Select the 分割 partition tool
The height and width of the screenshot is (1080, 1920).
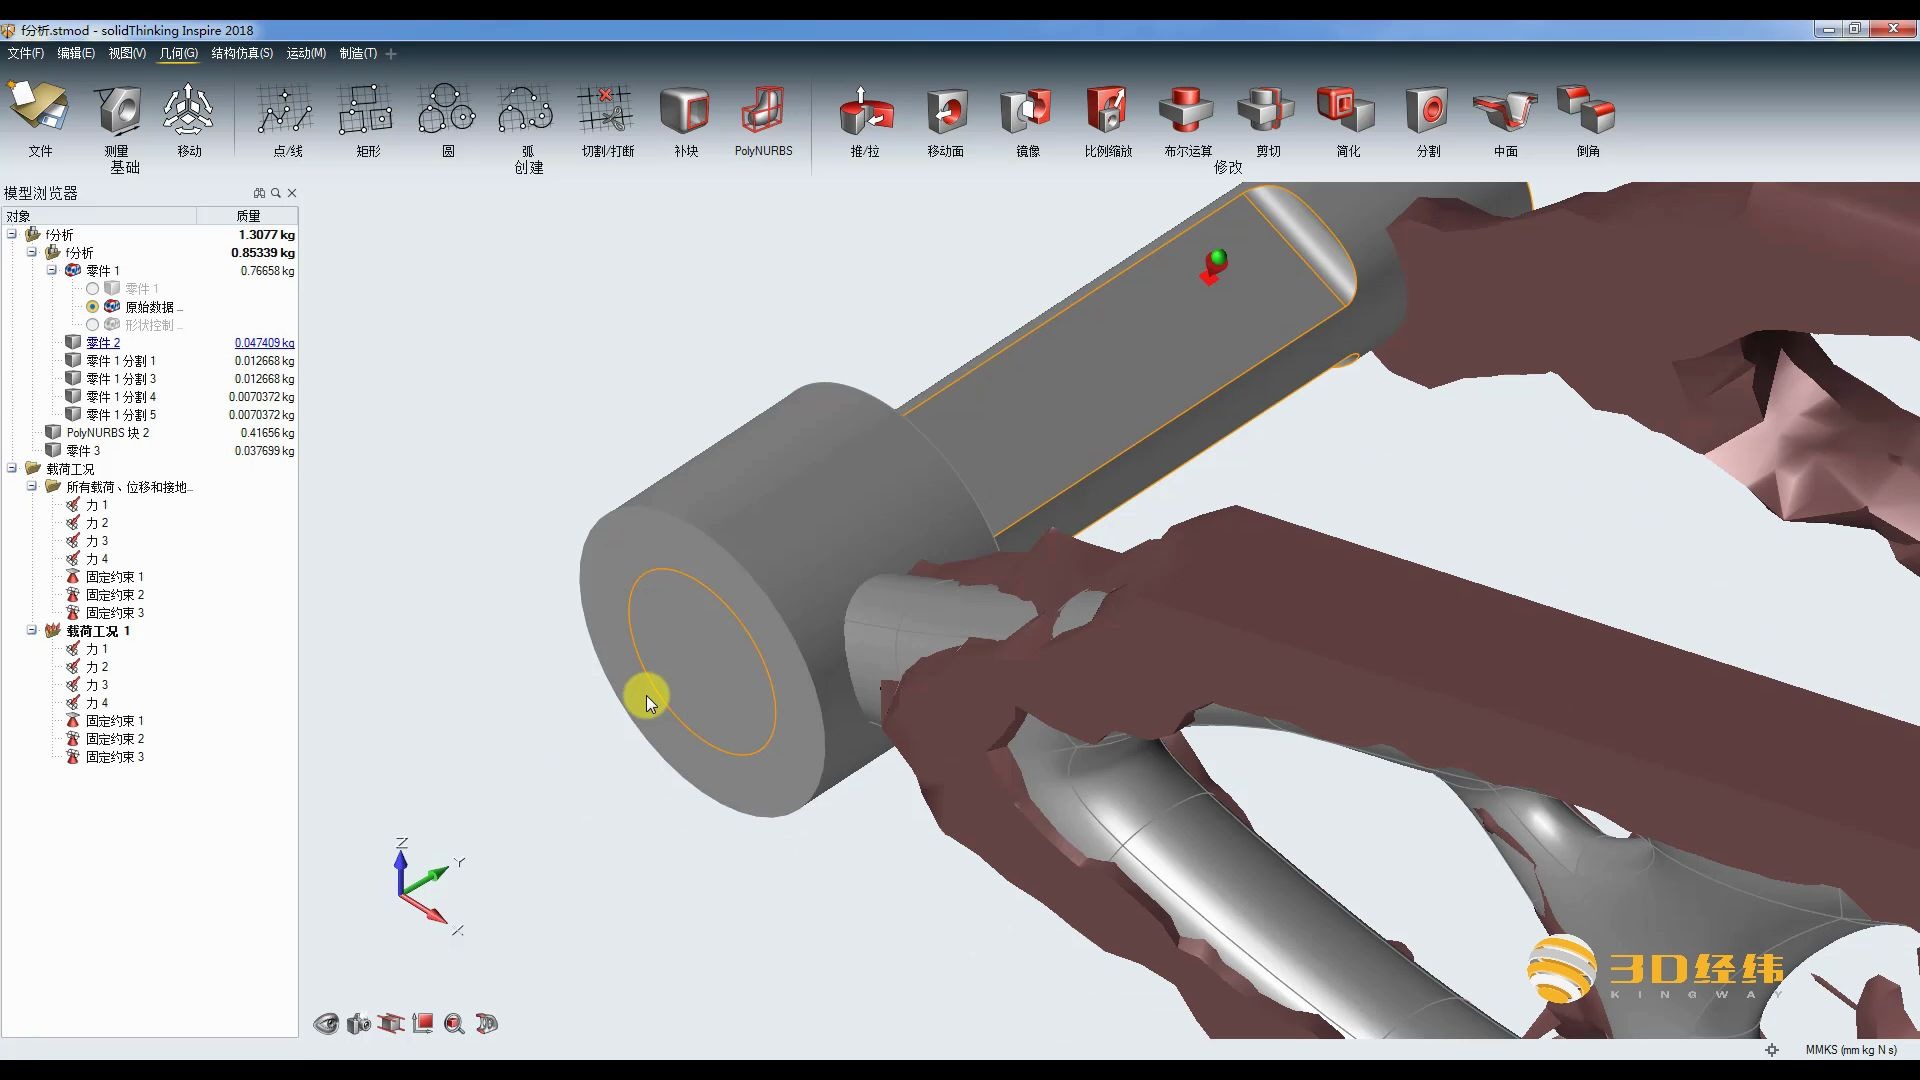(x=1427, y=110)
